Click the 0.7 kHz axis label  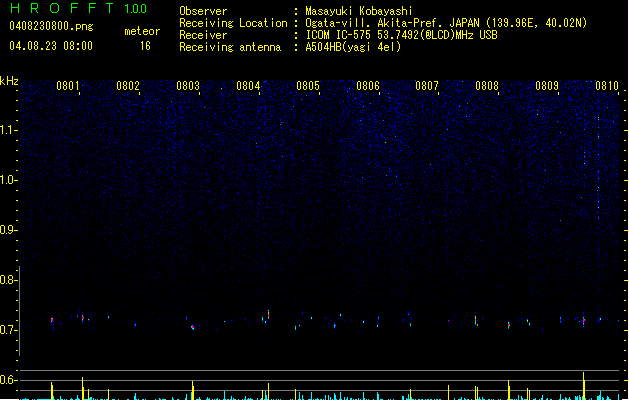tap(8, 330)
